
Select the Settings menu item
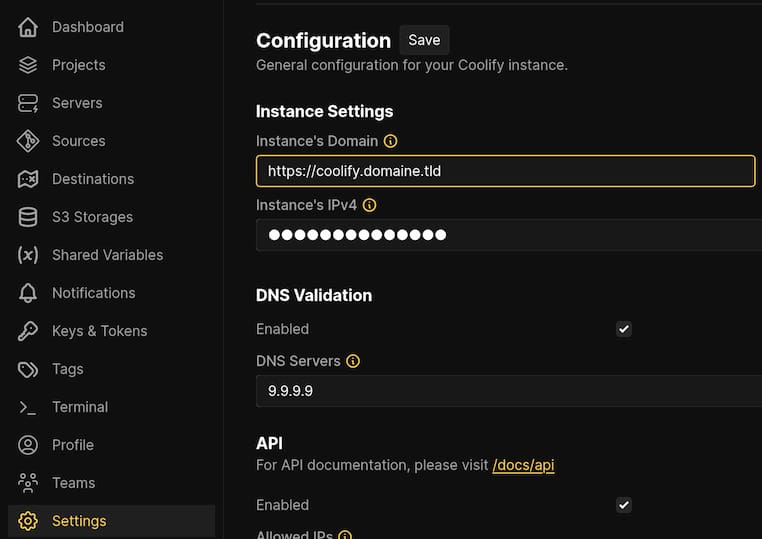112,521
